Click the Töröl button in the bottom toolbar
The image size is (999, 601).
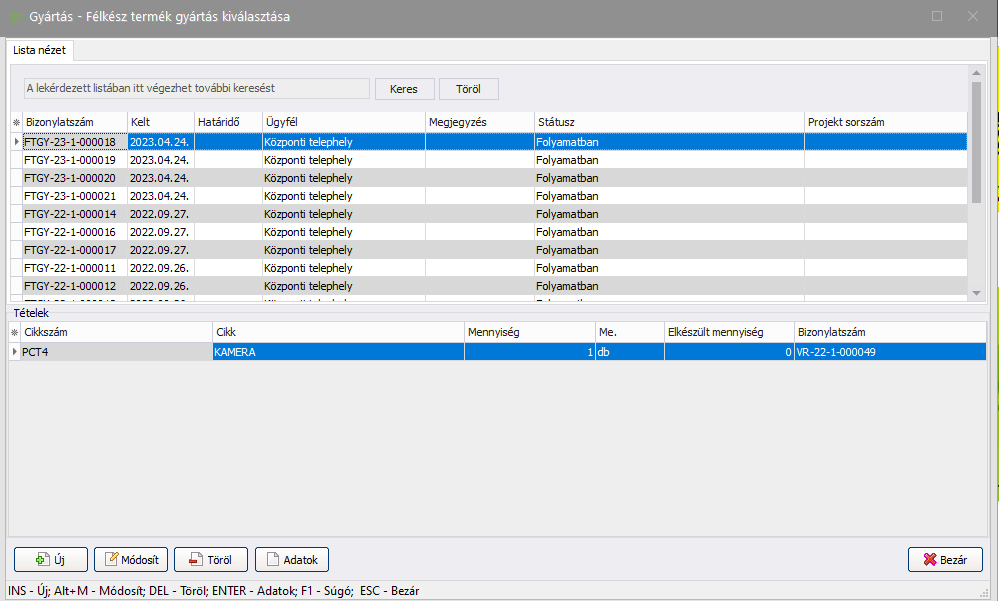pyautogui.click(x=210, y=559)
